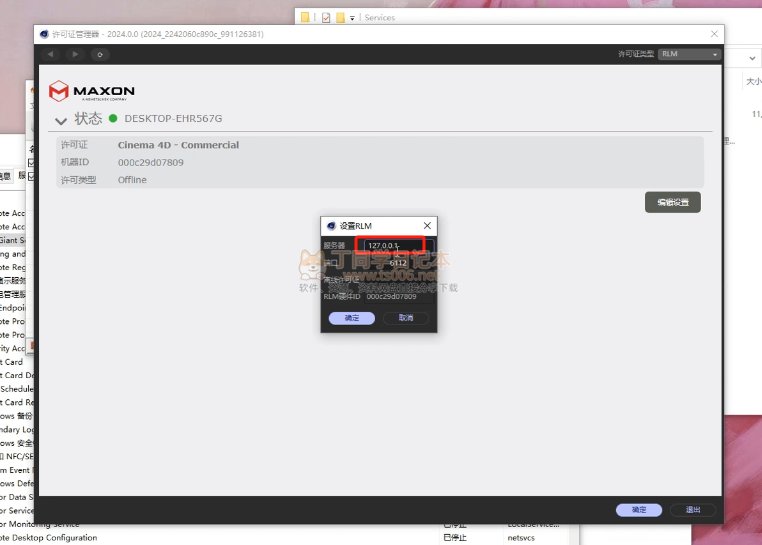This screenshot has width=762, height=545.
Task: Go forward with the right arrow button
Action: pyautogui.click(x=75, y=54)
